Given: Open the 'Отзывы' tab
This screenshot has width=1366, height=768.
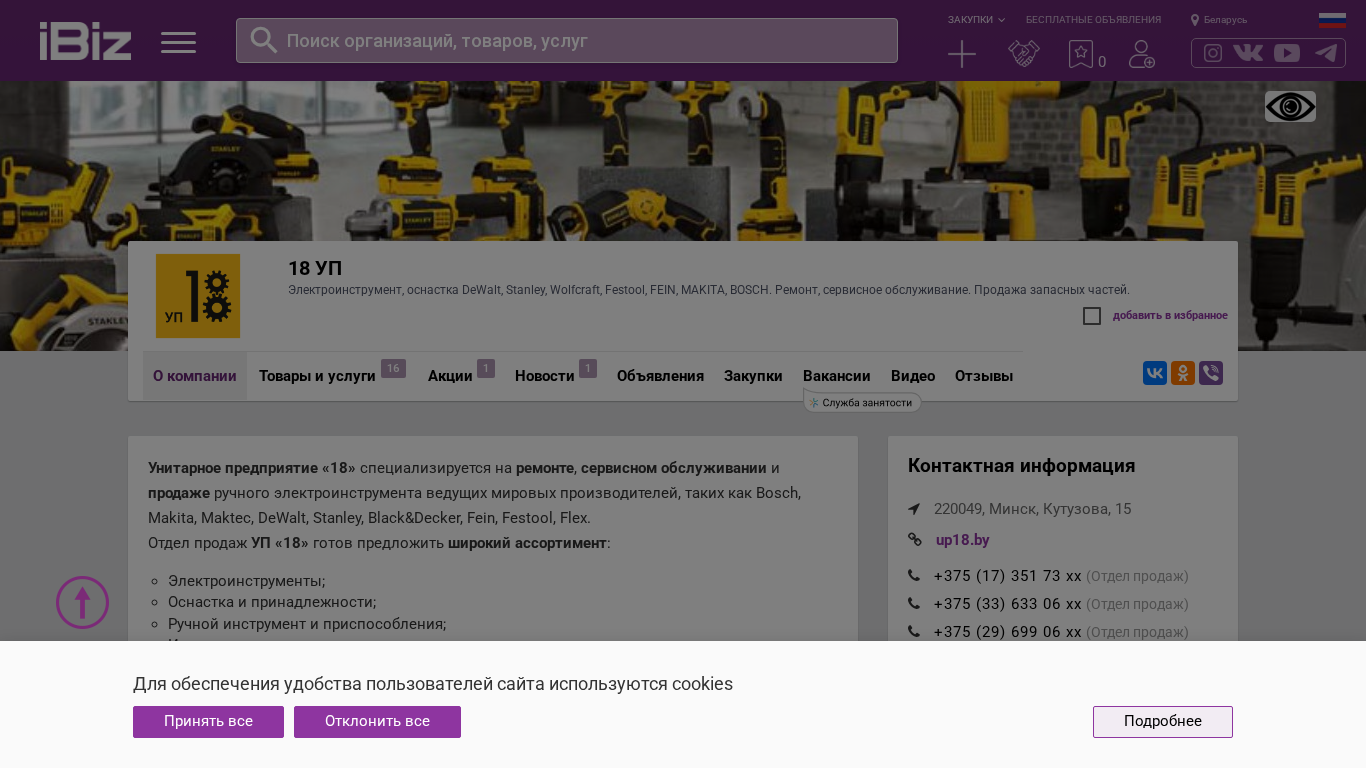Looking at the screenshot, I should click(984, 376).
